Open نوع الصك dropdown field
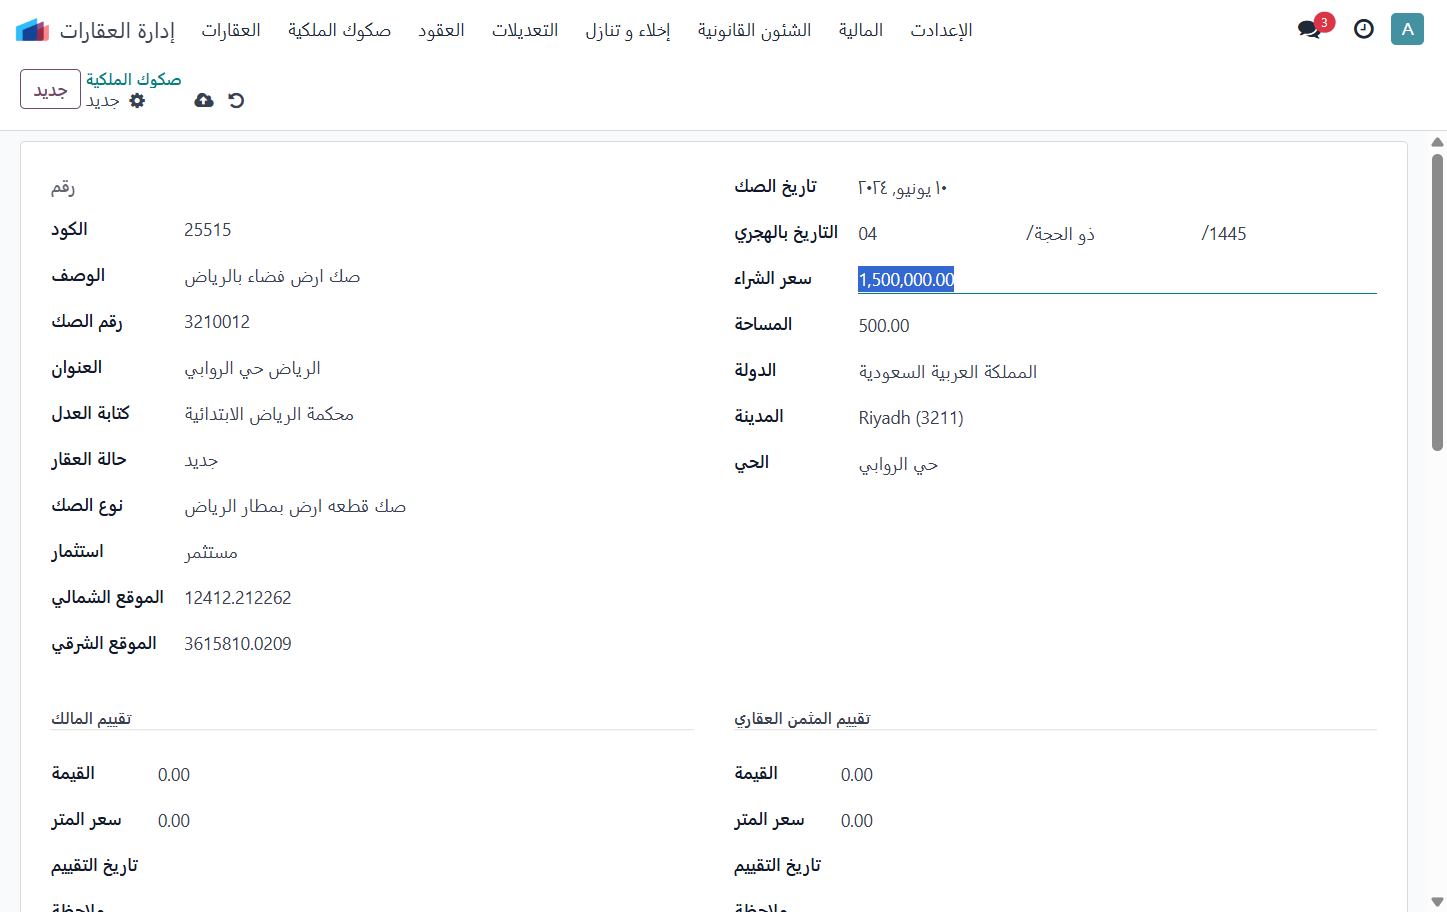 coord(438,506)
